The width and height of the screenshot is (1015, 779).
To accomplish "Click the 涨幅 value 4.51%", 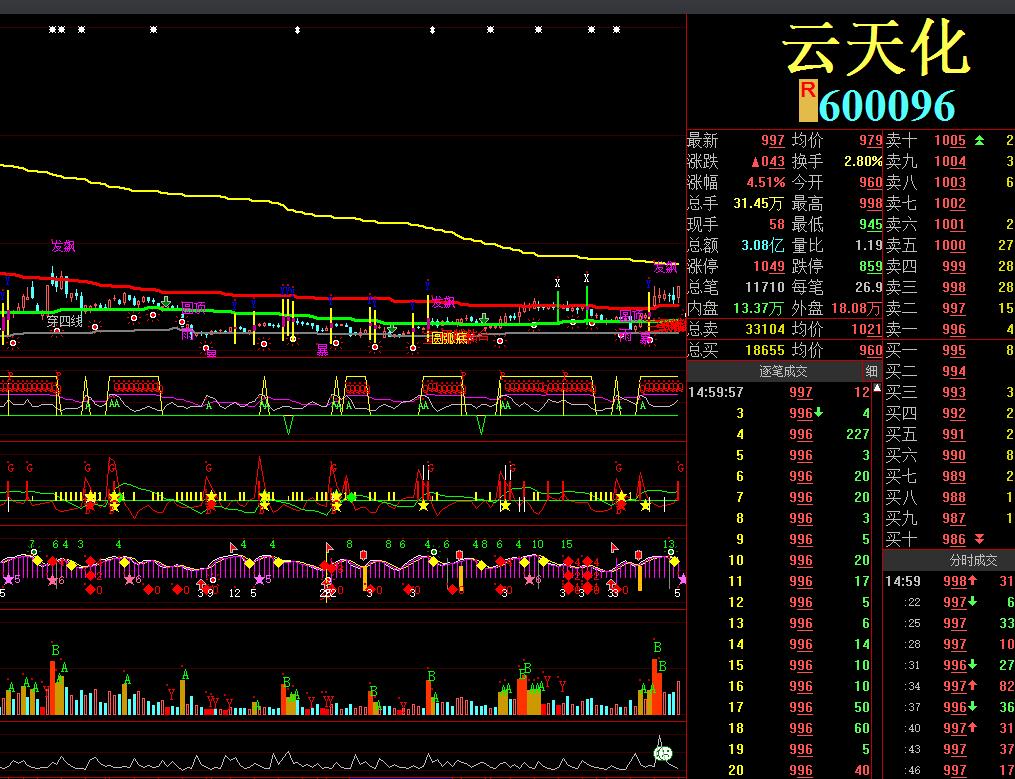I will (x=766, y=182).
